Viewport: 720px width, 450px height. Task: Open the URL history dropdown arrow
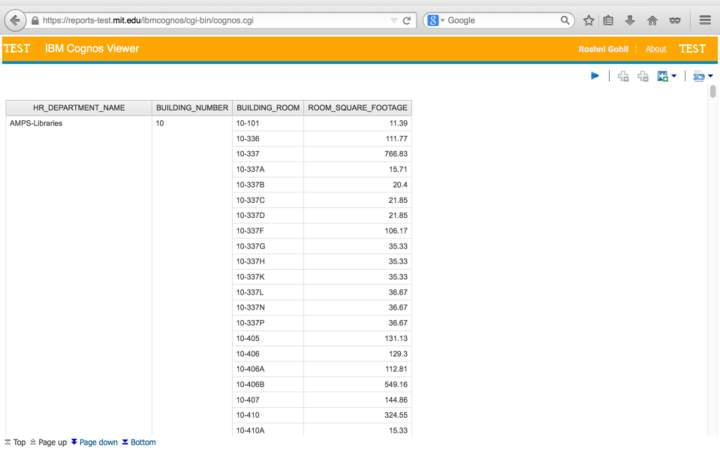tap(393, 20)
